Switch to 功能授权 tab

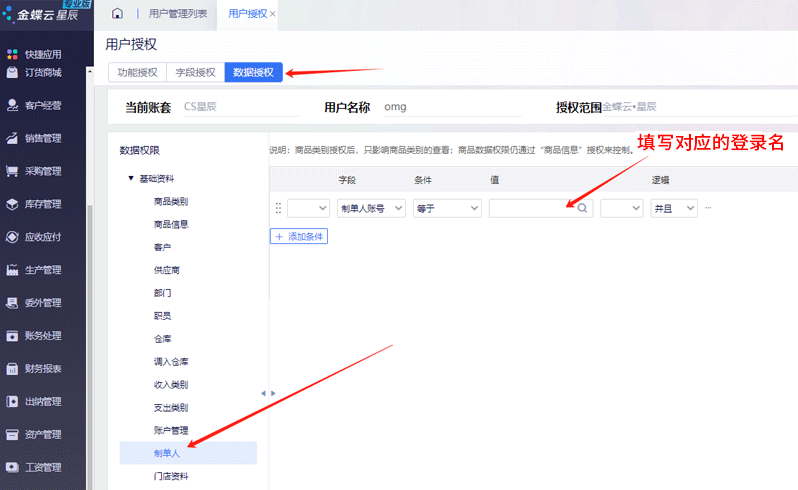(x=137, y=72)
